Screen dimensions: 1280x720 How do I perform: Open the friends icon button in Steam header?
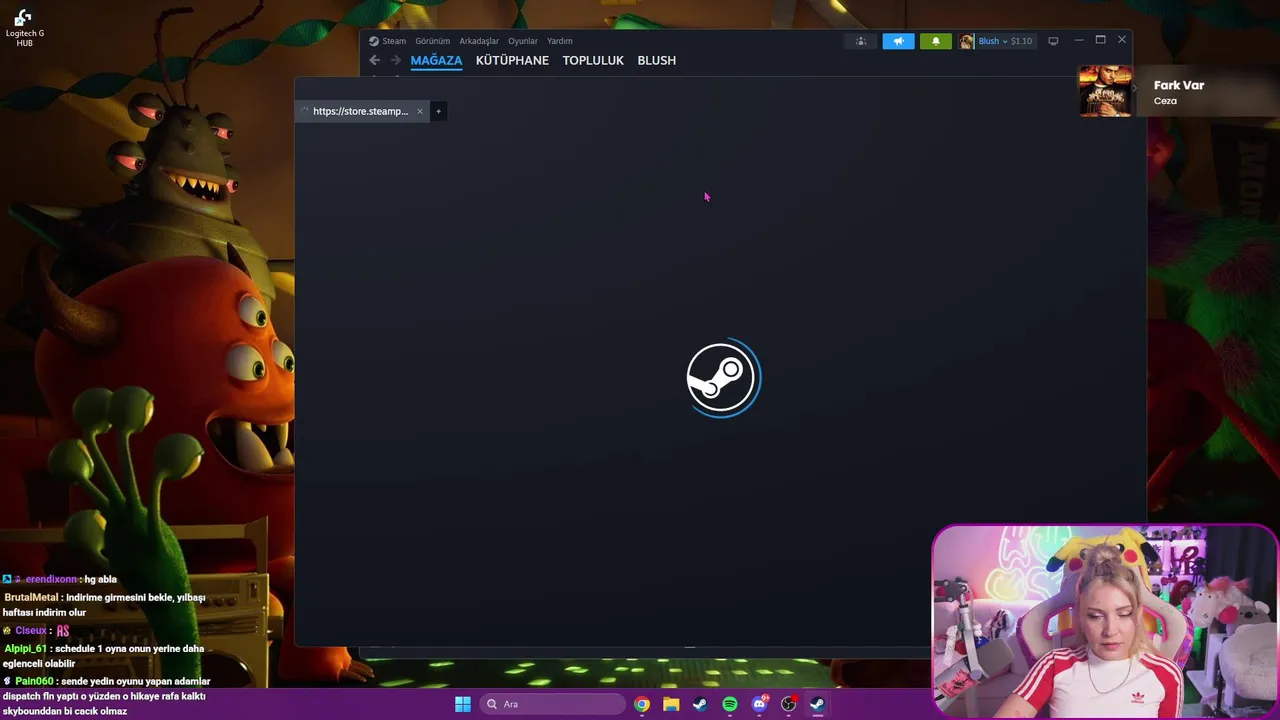[860, 41]
